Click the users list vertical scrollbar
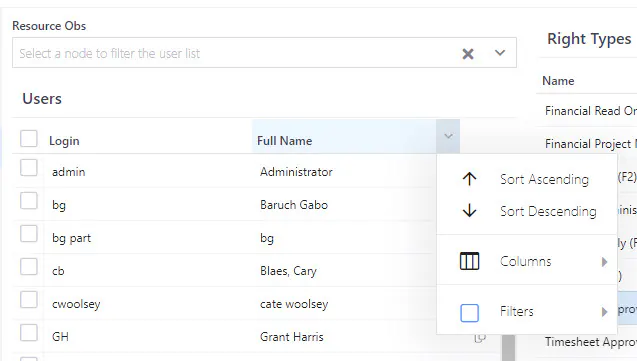637x361 pixels. point(508,347)
